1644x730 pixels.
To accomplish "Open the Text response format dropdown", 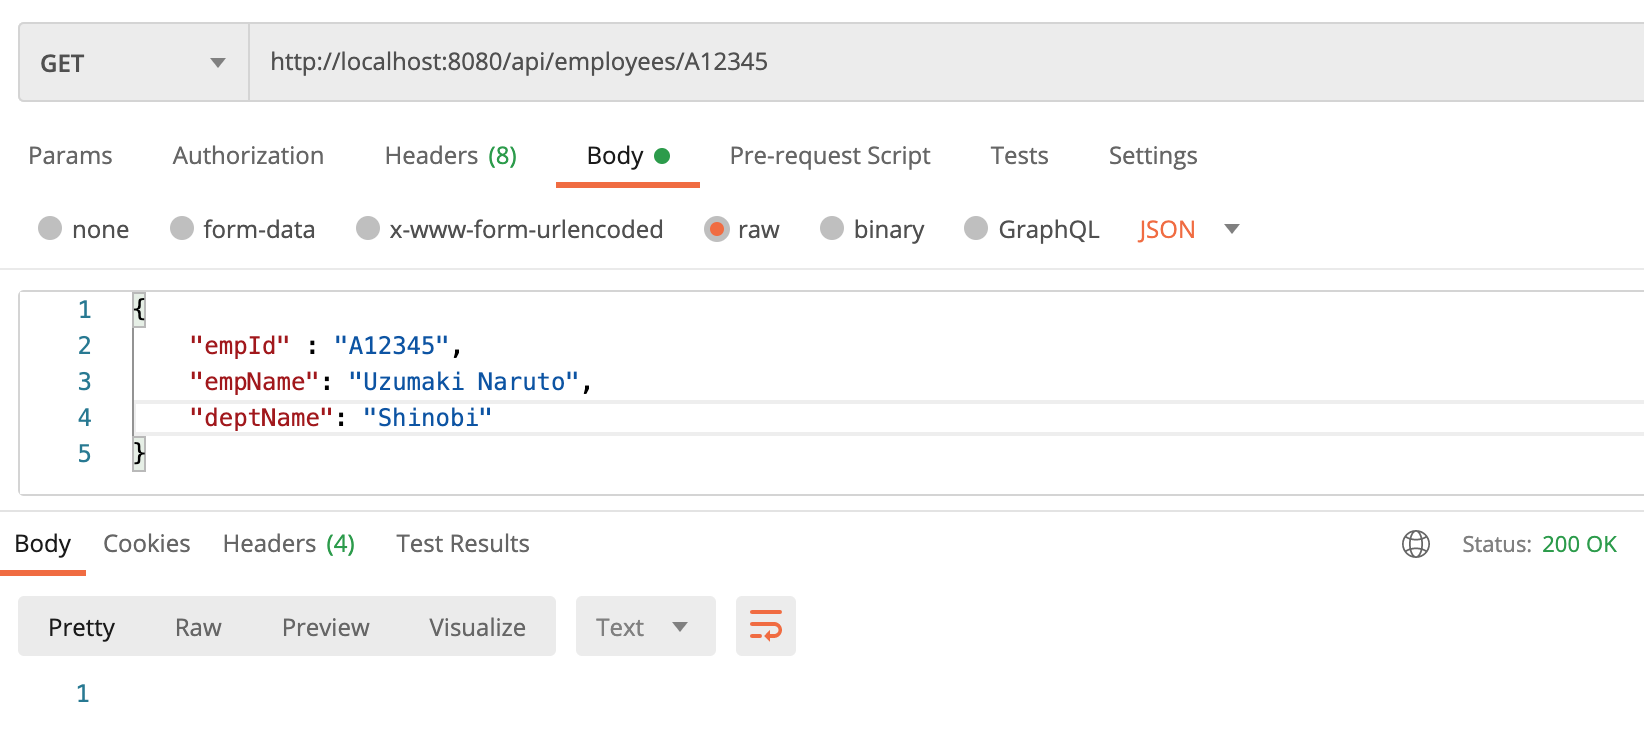I will (x=645, y=627).
